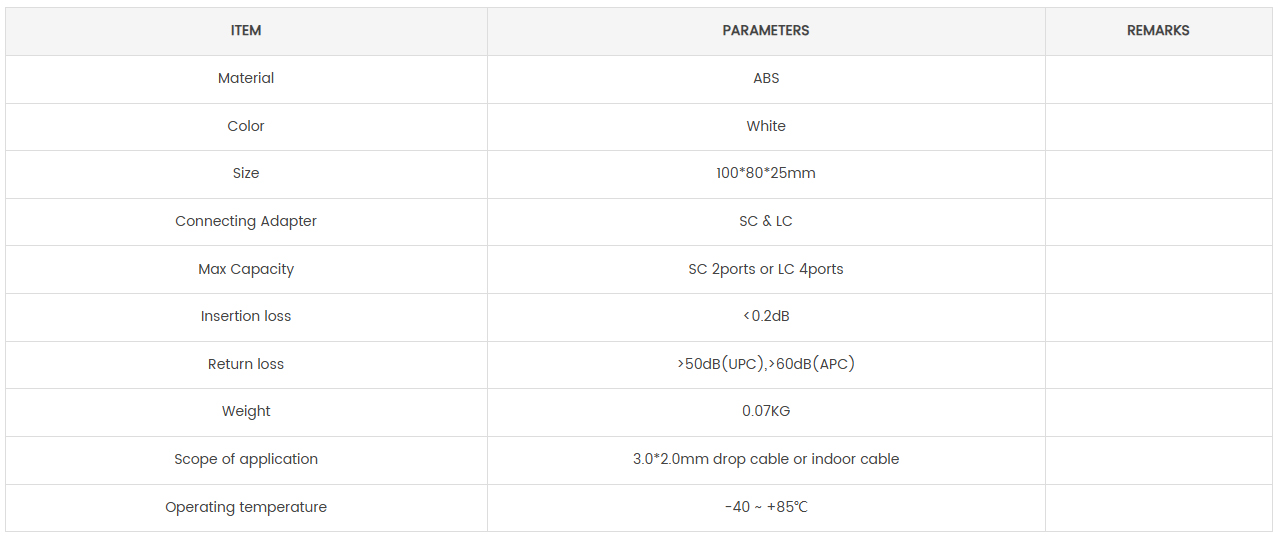The height and width of the screenshot is (537, 1278).
Task: Select the >50dB(UPC),>60dB(APC) value
Action: 766,364
